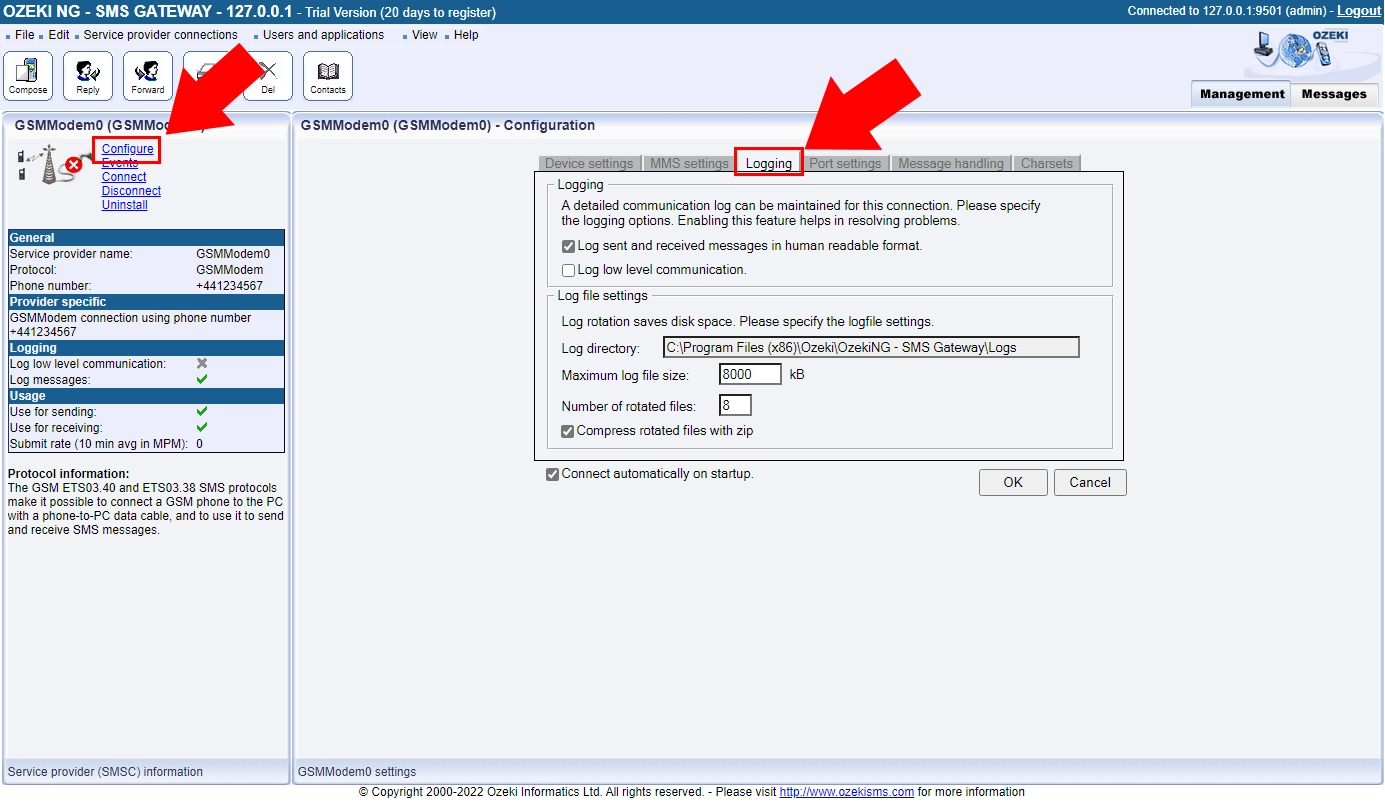
Task: Click the Configure link
Action: 128,149
